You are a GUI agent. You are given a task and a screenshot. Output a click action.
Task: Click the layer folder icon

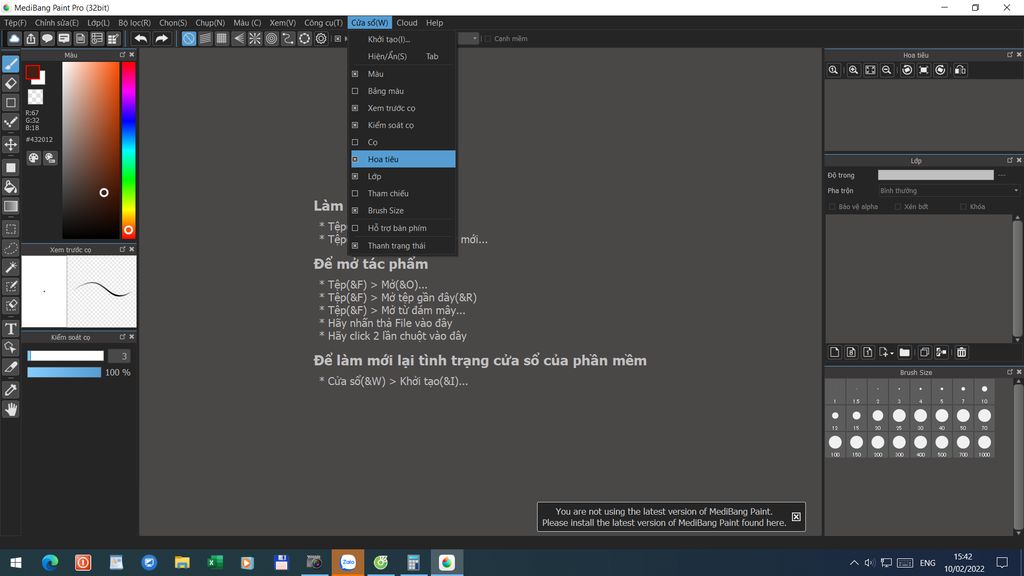[x=904, y=353]
